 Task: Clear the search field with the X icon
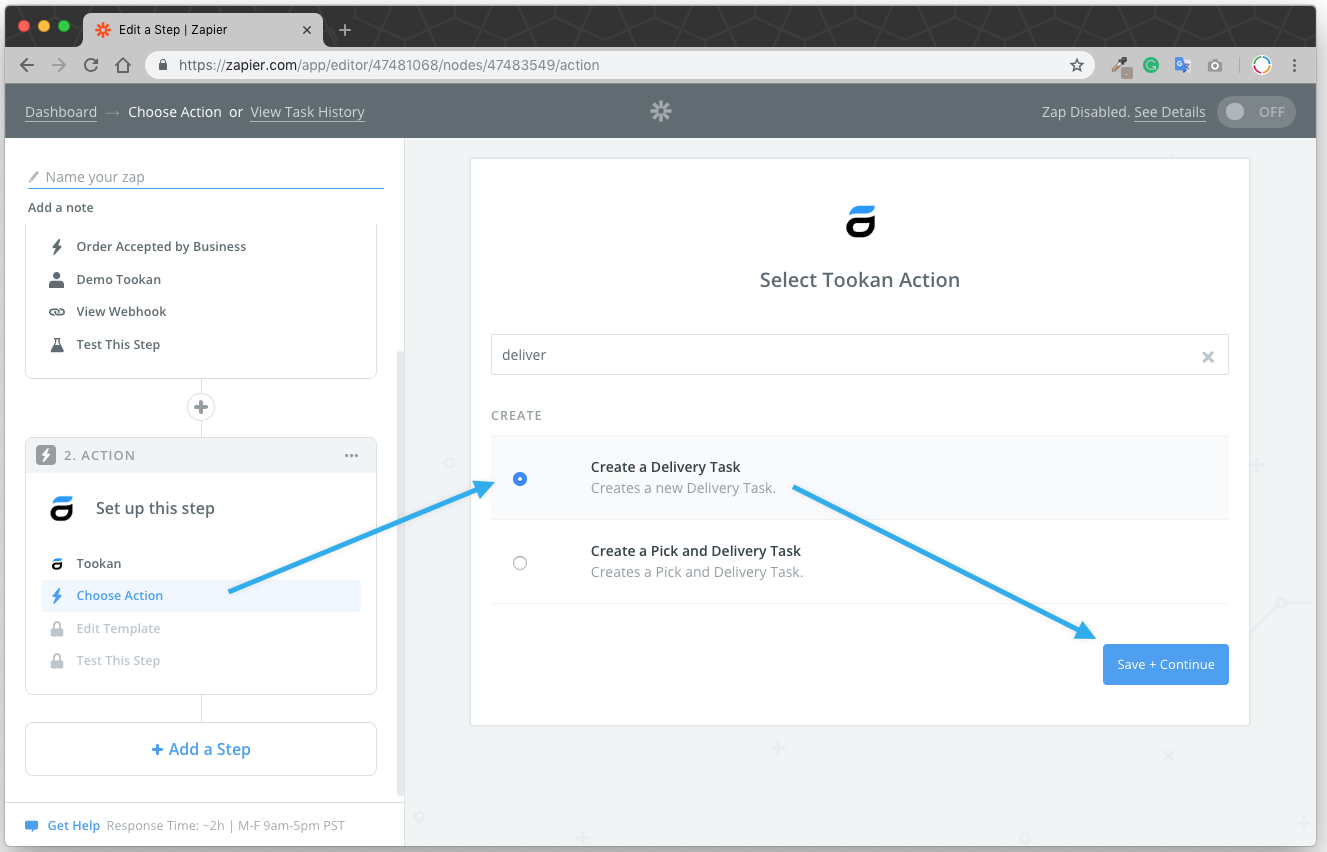[1208, 356]
